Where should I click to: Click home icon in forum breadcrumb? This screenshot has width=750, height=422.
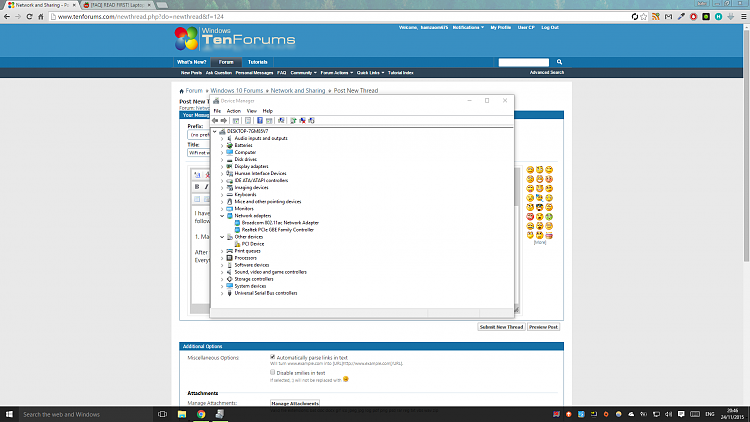(181, 91)
